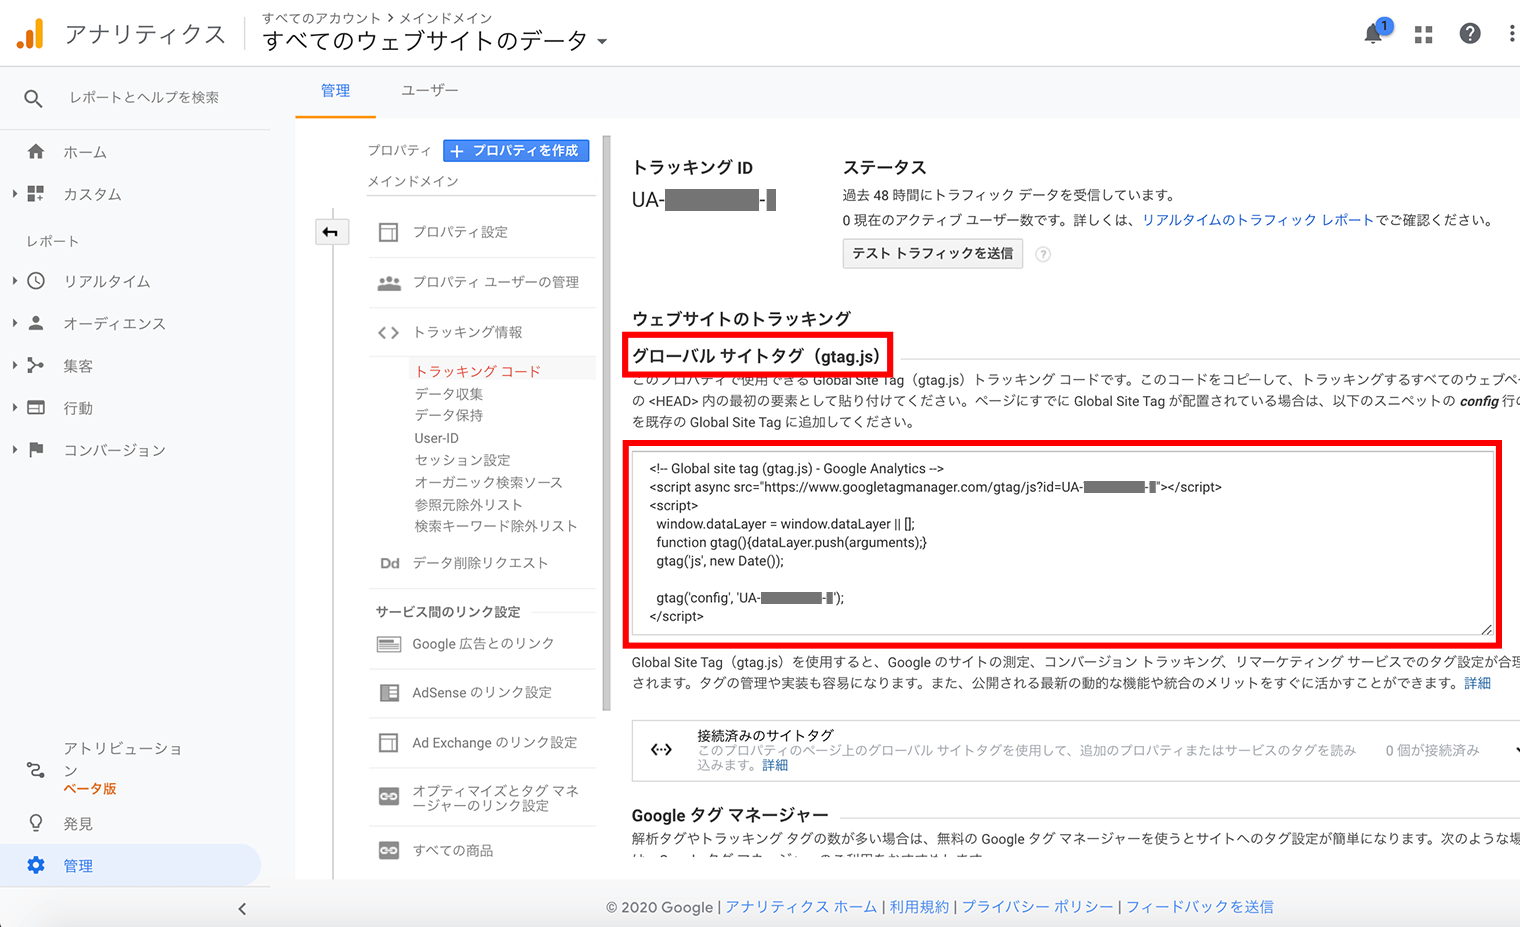The height and width of the screenshot is (927, 1520).
Task: Click the 集客 acquisition icon
Action: (36, 366)
